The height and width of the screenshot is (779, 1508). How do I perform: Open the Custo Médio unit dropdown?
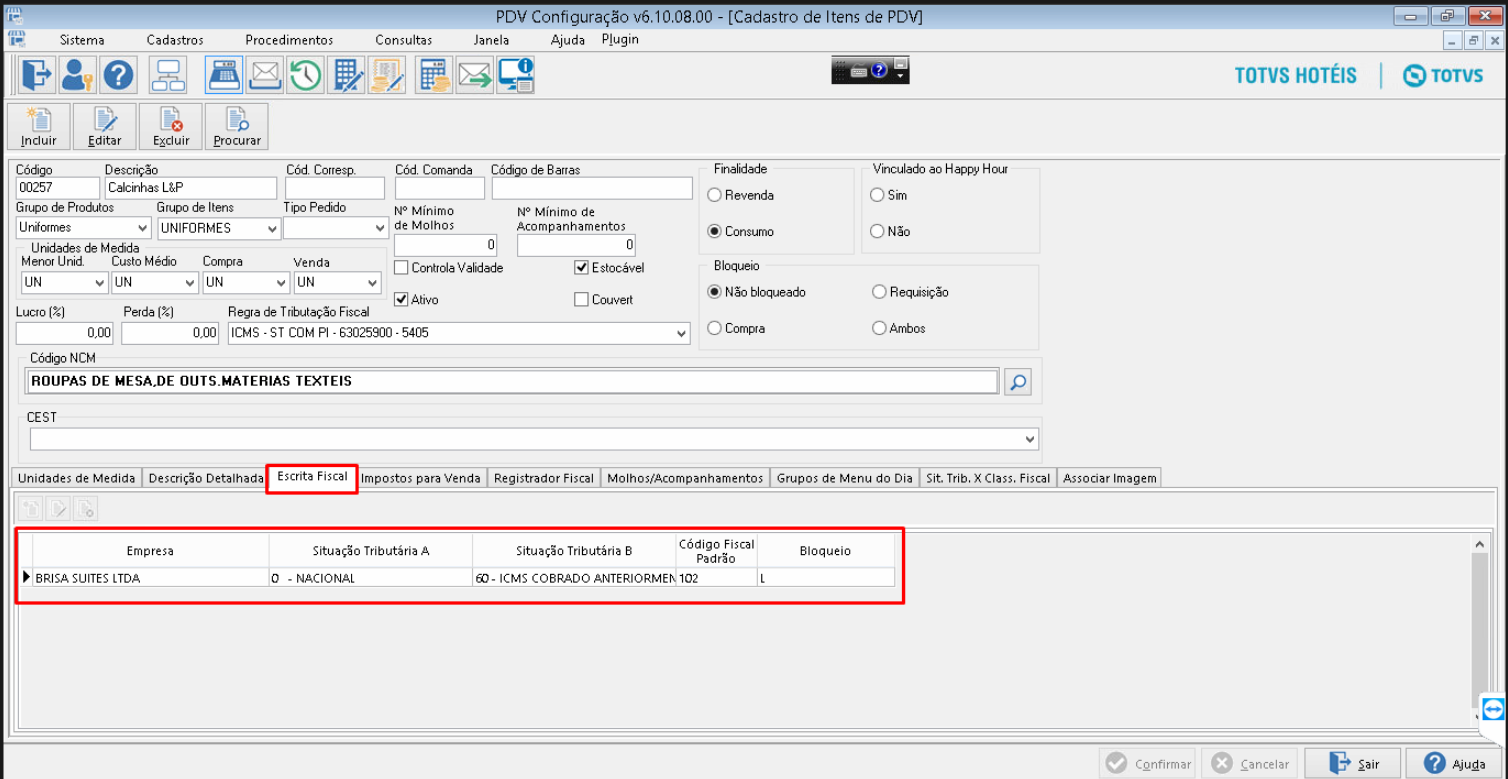[189, 283]
